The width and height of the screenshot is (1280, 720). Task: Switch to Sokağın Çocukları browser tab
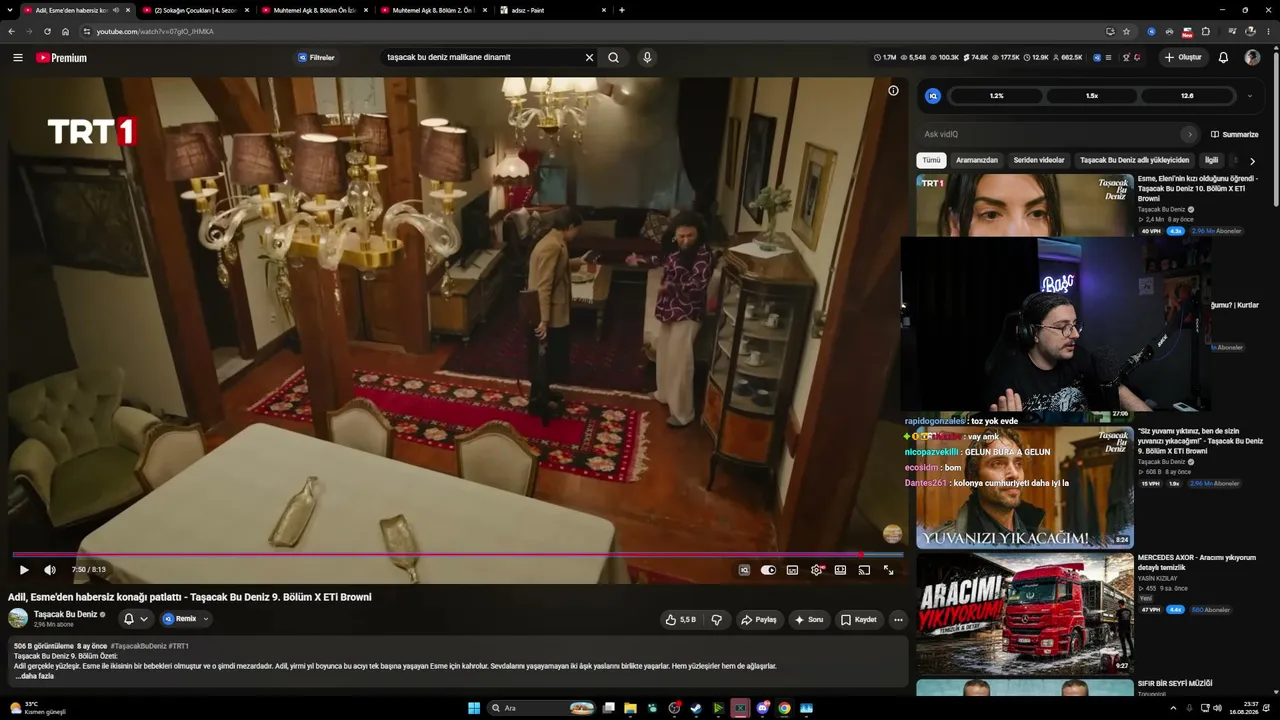pyautogui.click(x=195, y=10)
